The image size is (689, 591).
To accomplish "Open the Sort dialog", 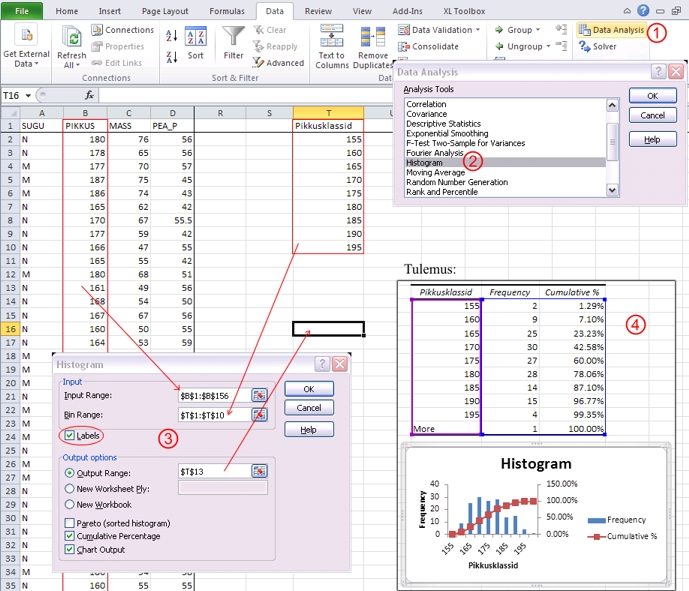I will [x=196, y=43].
